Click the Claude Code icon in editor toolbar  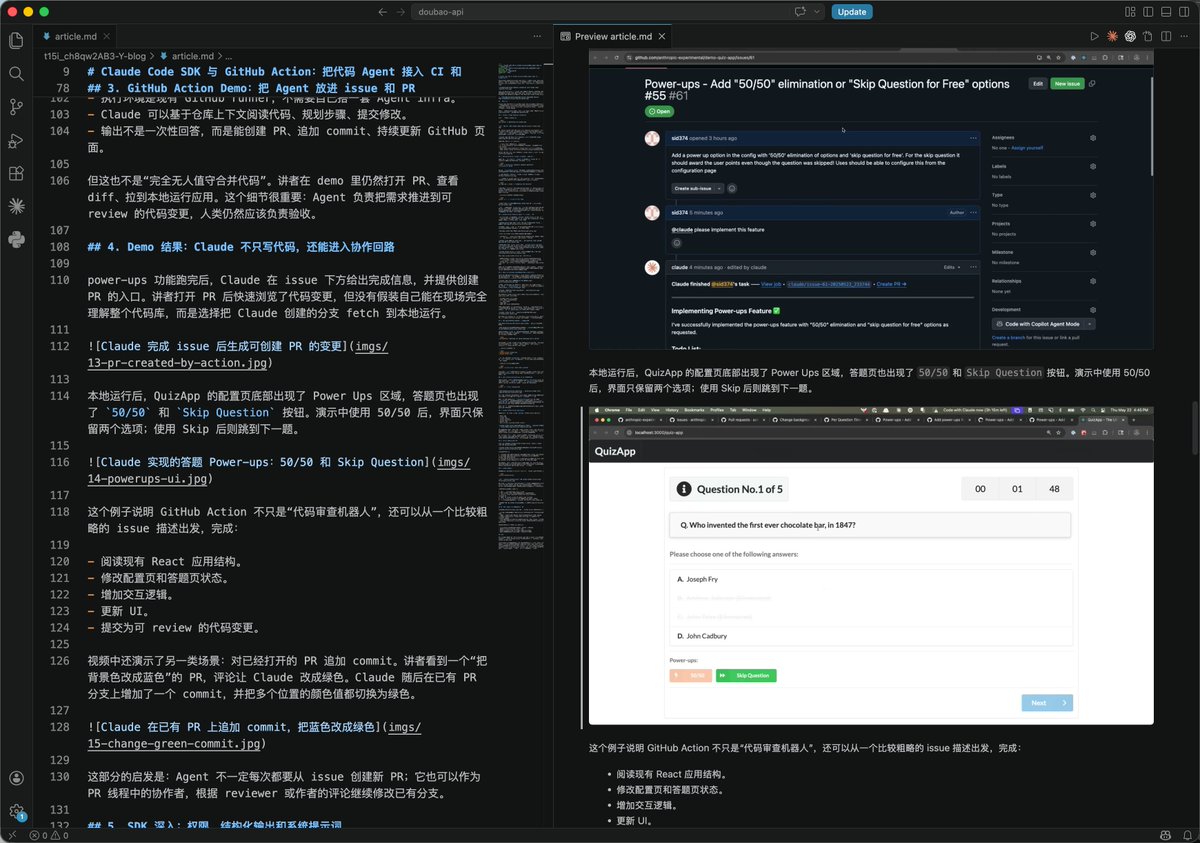pos(1112,36)
